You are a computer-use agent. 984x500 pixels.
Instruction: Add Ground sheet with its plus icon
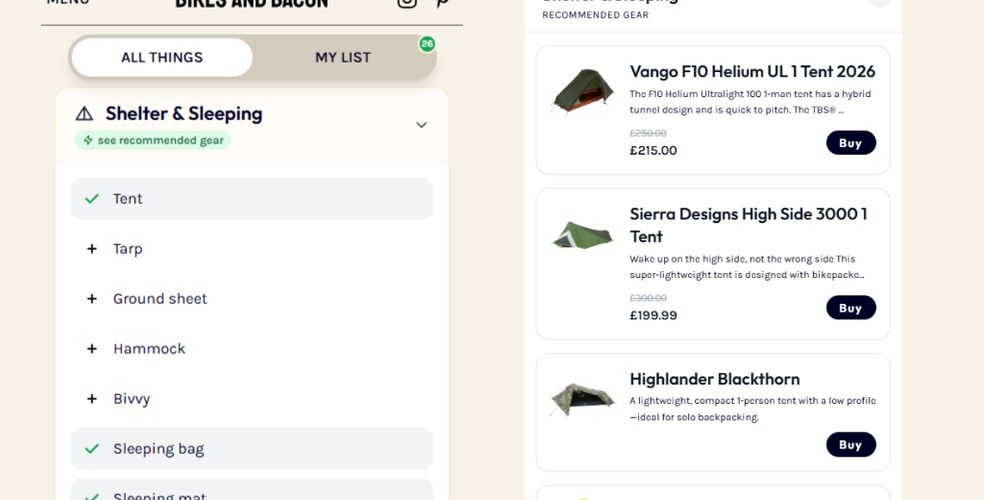(x=92, y=299)
